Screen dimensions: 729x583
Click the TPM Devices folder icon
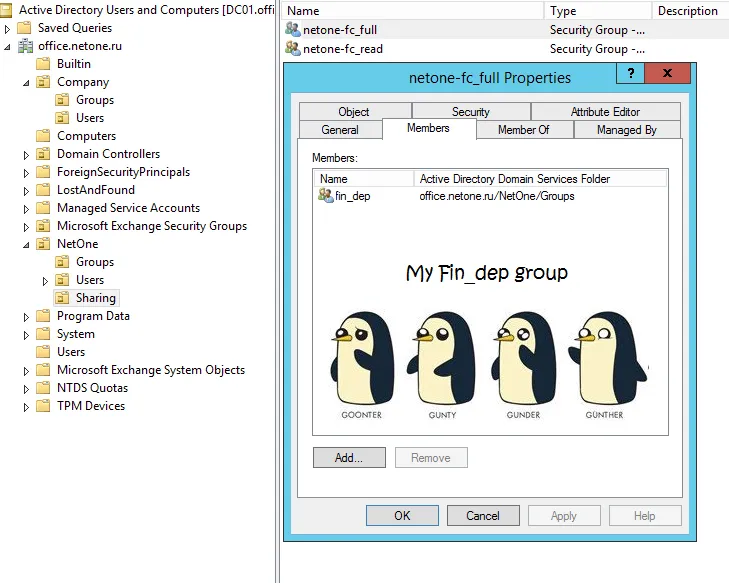tap(43, 406)
